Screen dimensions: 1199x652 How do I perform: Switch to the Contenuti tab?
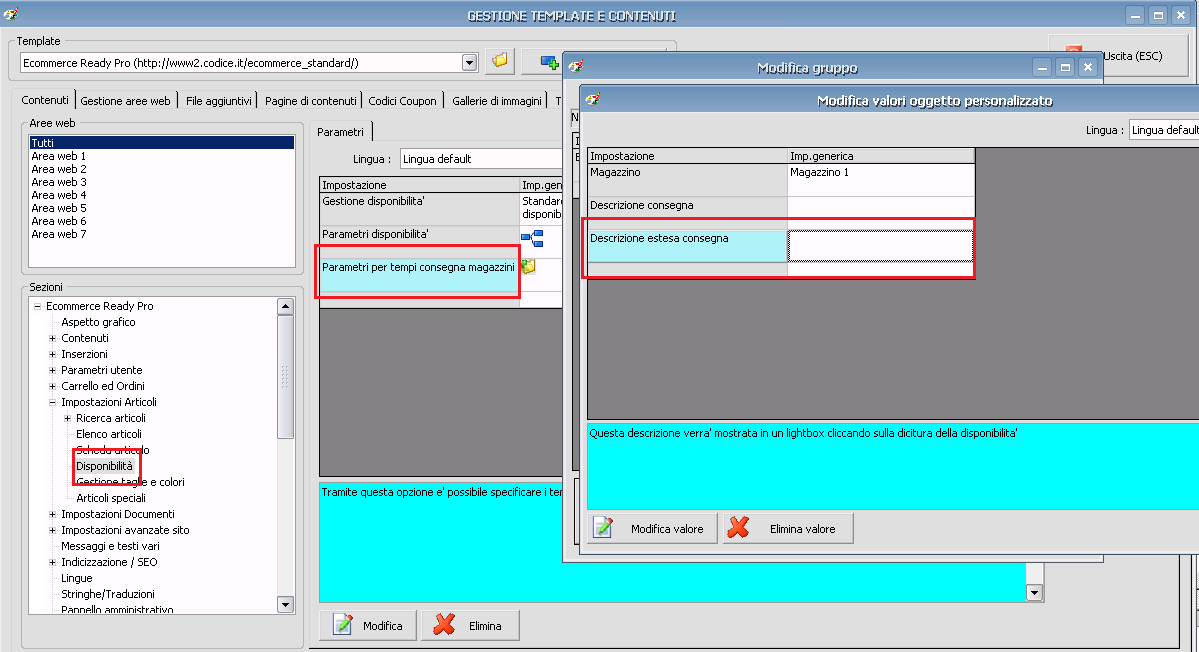(x=44, y=100)
